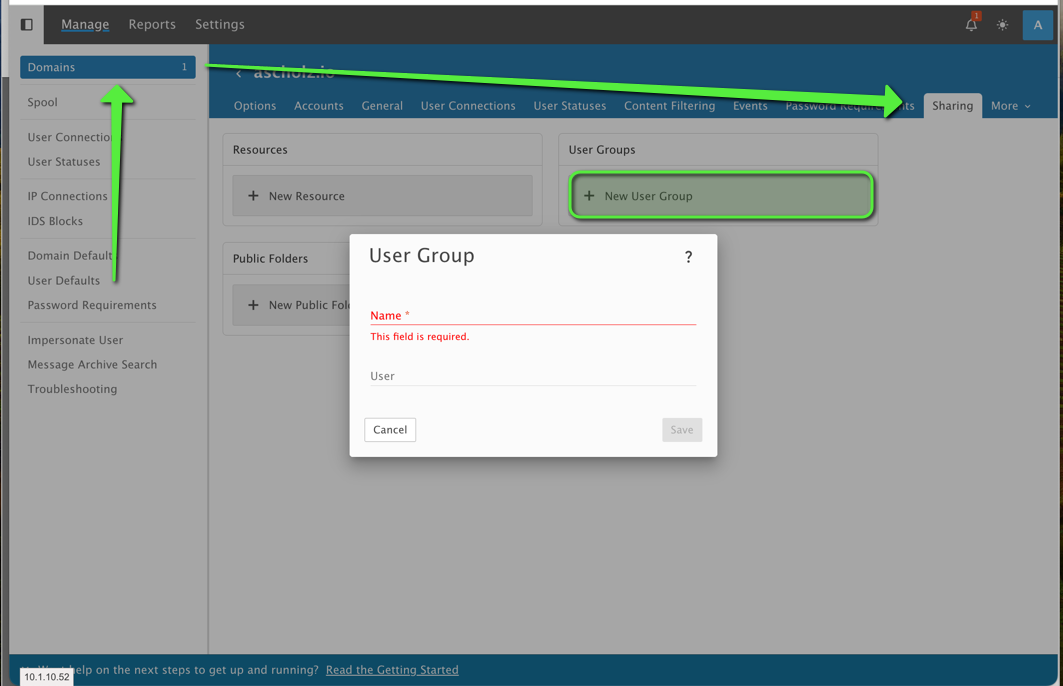The image size is (1063, 686).
Task: Open Read the Getting Started link
Action: coord(392,670)
